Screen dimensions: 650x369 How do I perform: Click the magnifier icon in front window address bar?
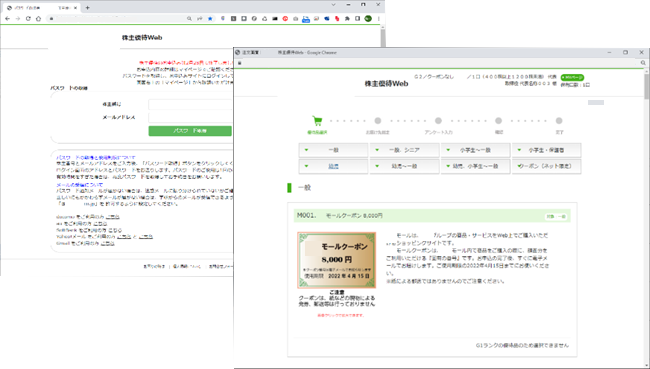tap(643, 63)
